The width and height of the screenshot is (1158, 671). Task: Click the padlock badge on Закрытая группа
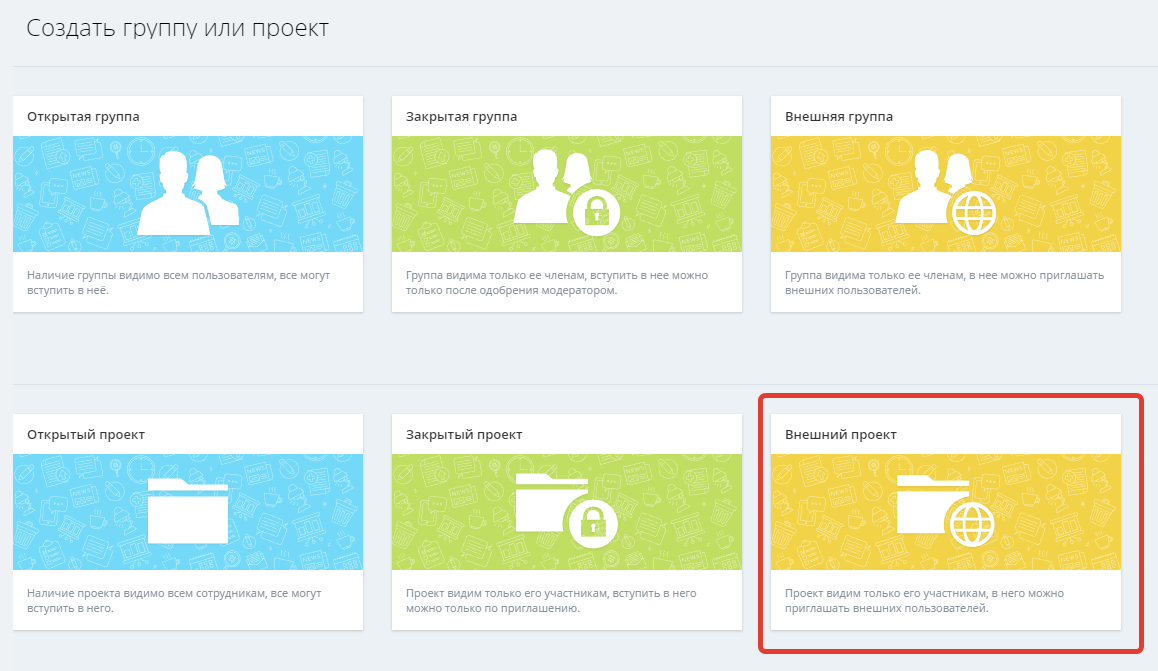coord(595,211)
